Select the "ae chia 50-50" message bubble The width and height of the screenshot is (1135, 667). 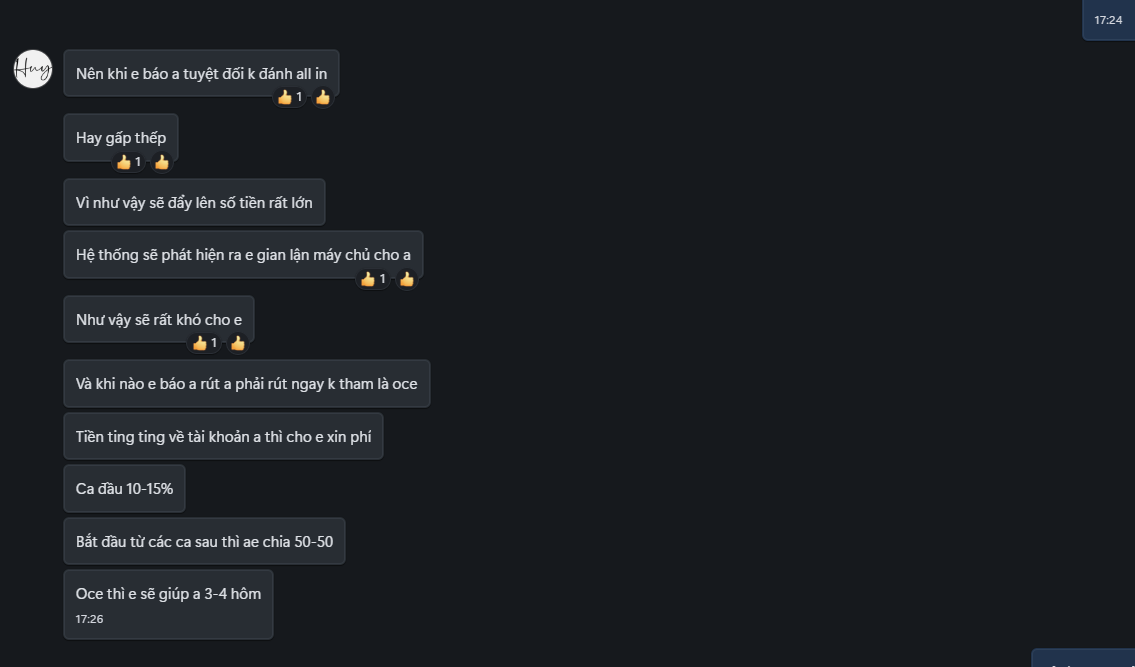[204, 541]
